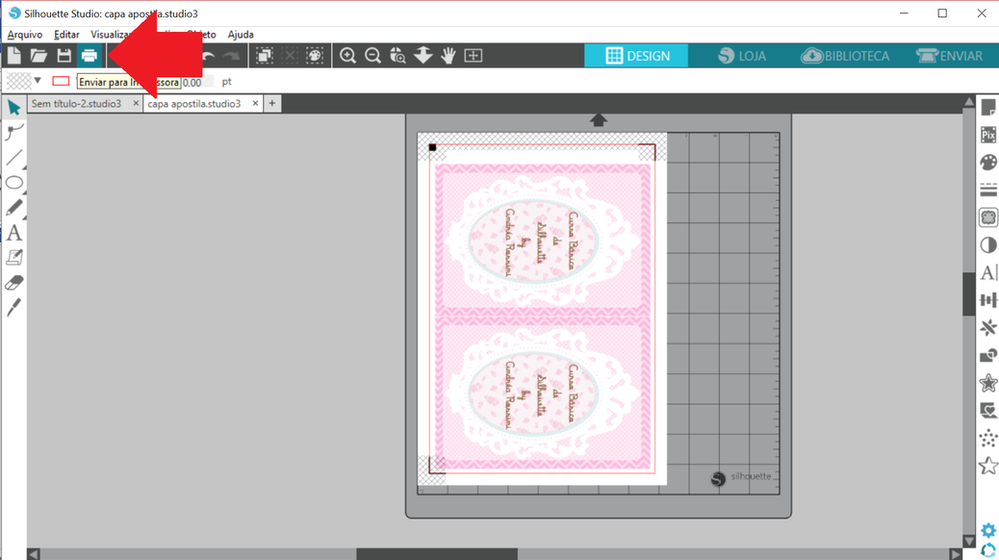Screen dimensions: 999x560
Task: Select the Knife tool
Action: point(14,308)
